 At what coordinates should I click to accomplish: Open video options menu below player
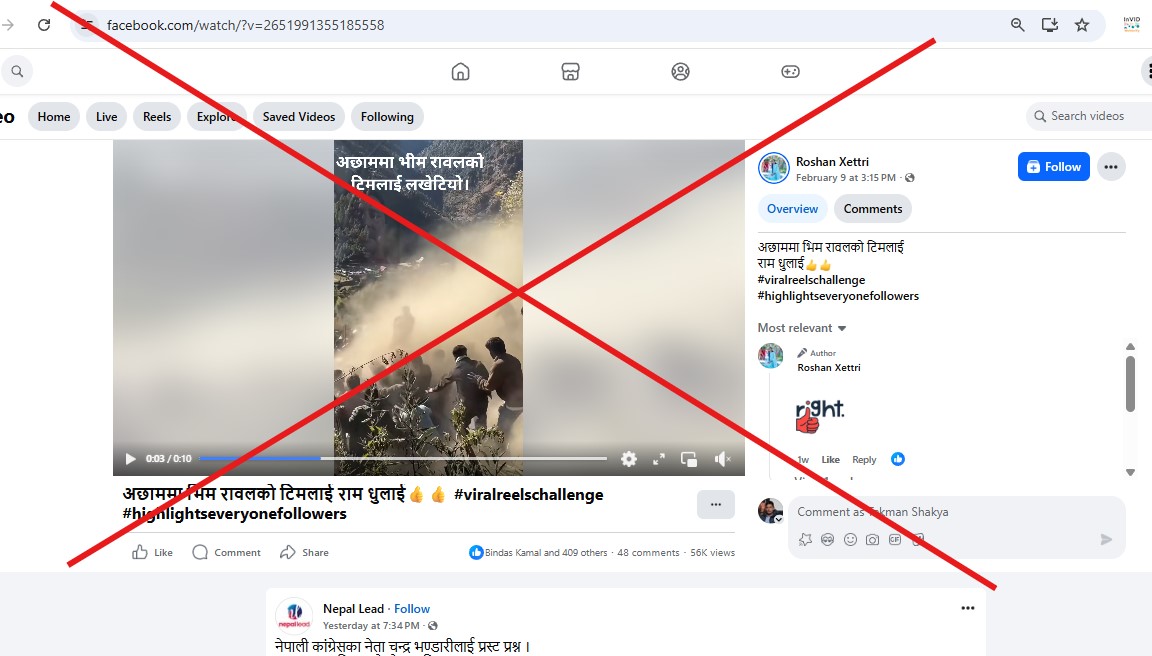pyautogui.click(x=715, y=505)
